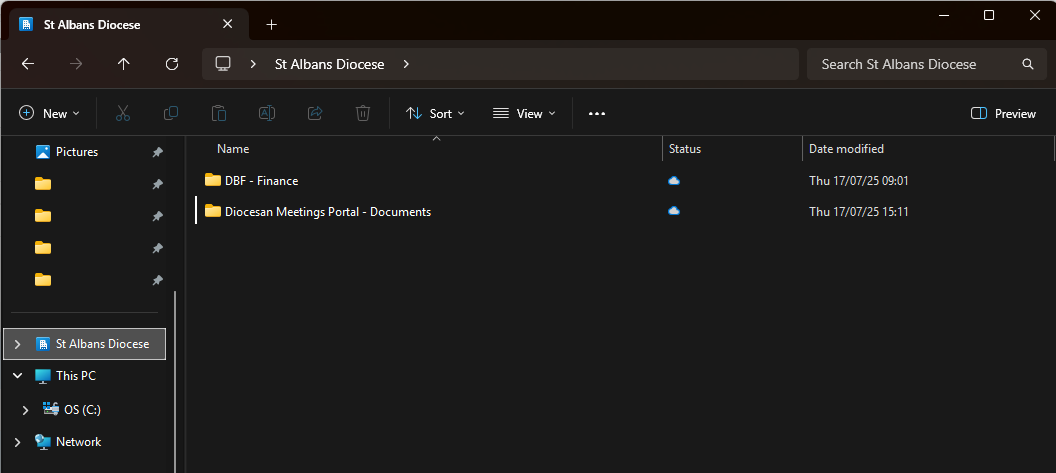Click St Albans Diocese in the address bar
The image size is (1056, 473).
(329, 64)
